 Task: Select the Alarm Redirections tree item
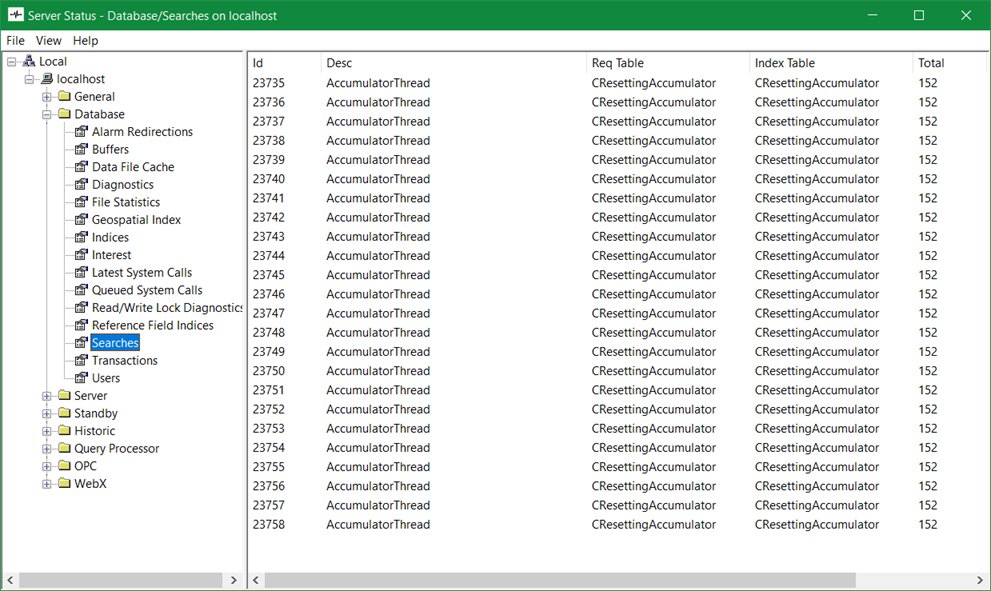(142, 132)
